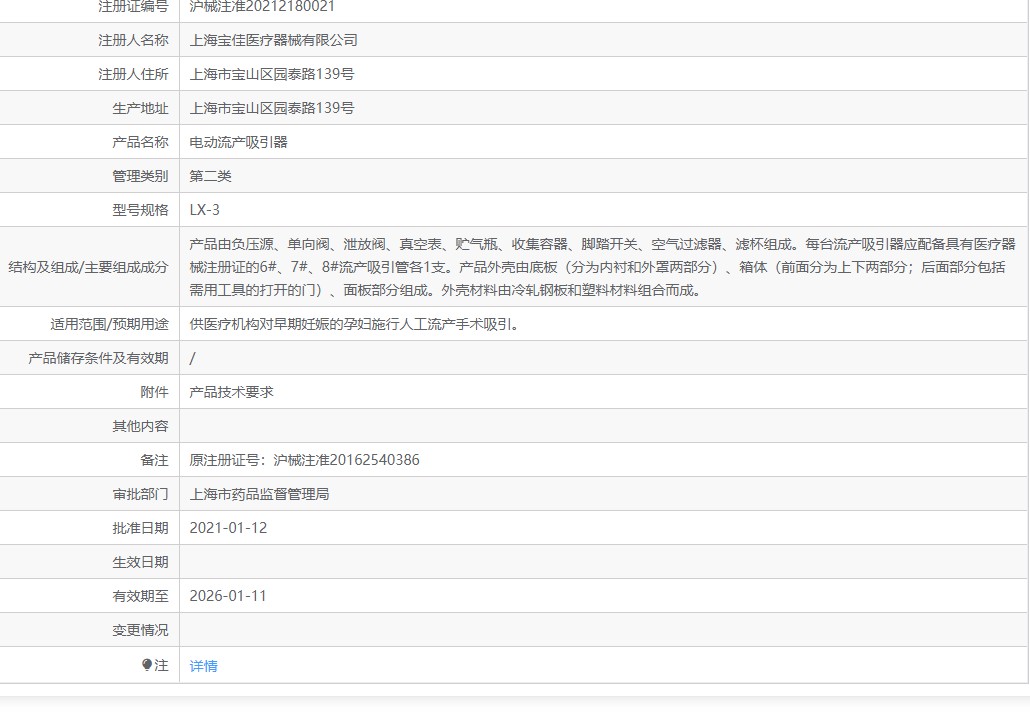The width and height of the screenshot is (1030, 713).
Task: Click the 生产地址 address value
Action: (x=271, y=108)
